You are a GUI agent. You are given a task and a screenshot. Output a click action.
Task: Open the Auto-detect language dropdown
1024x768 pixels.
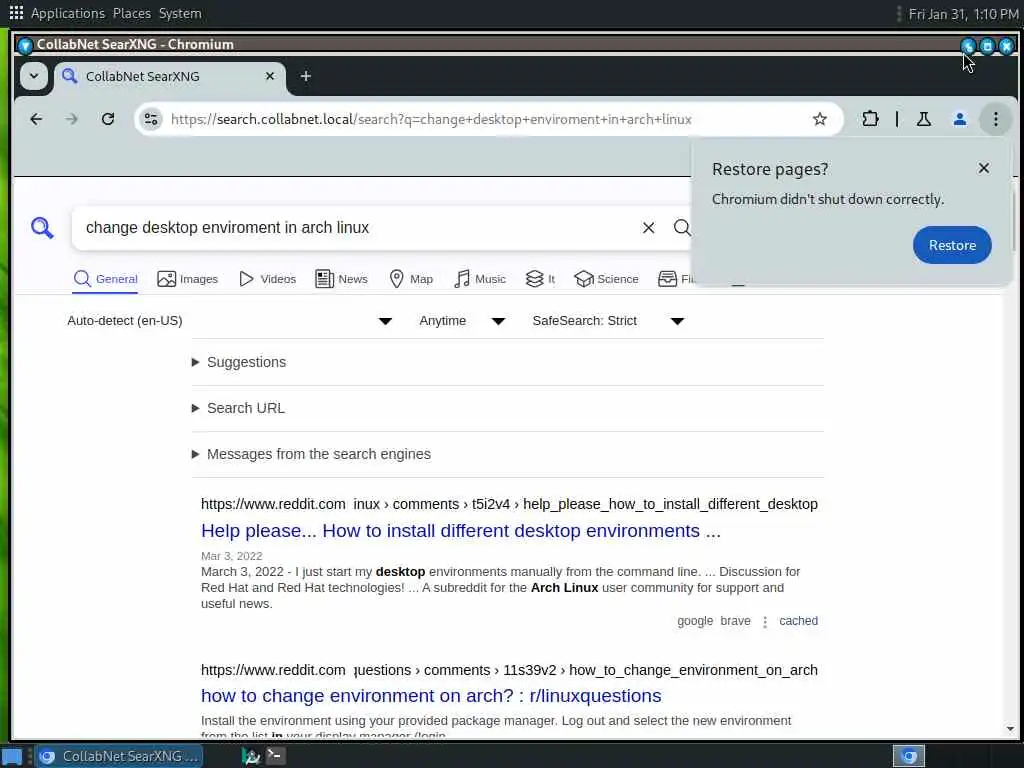point(229,321)
